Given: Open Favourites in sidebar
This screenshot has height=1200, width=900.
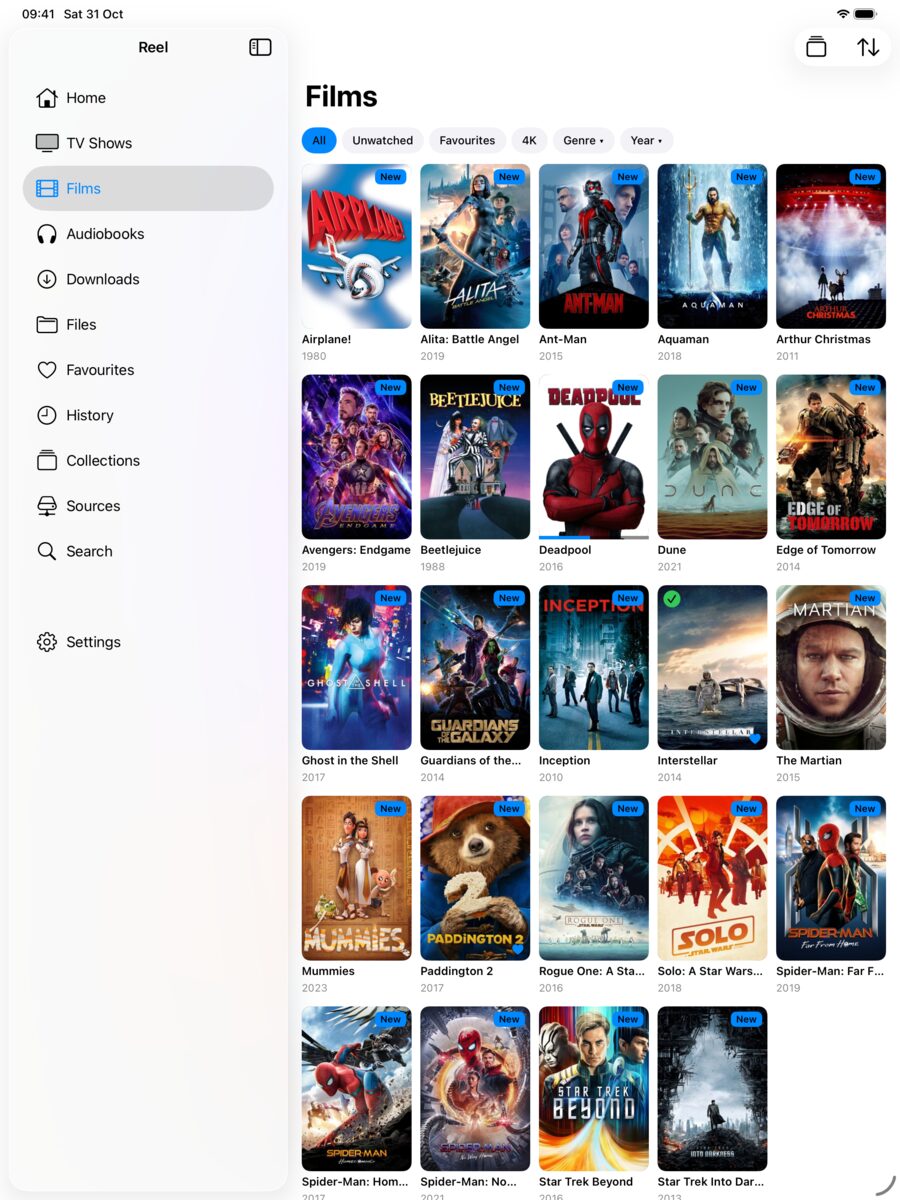Looking at the screenshot, I should 148,370.
